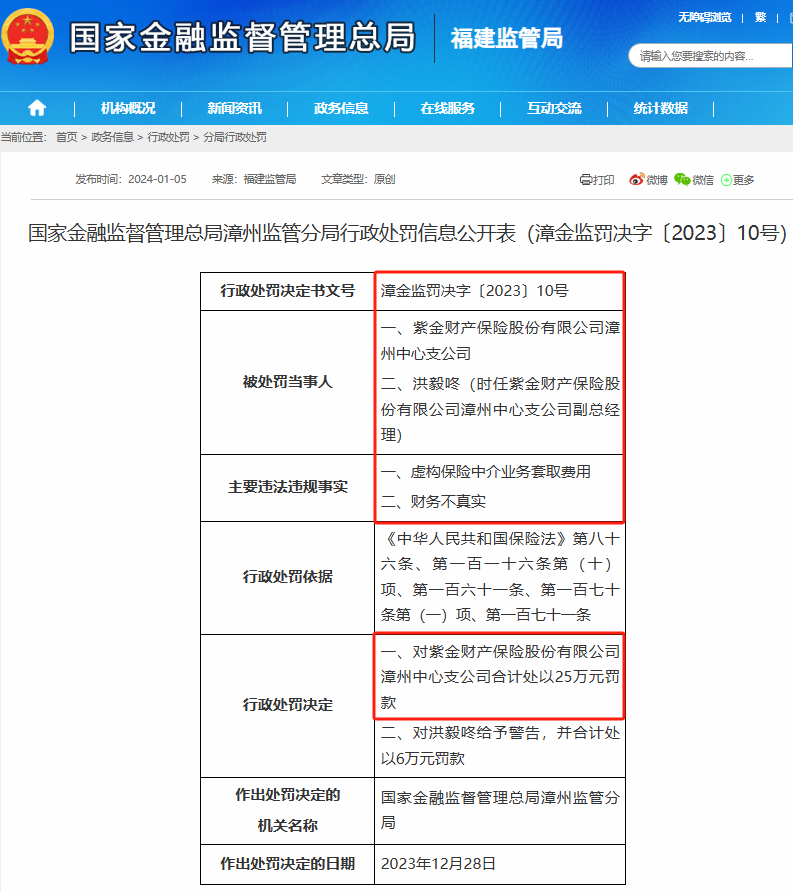Open the 政务信息 menu
The image size is (793, 892).
[x=341, y=108]
